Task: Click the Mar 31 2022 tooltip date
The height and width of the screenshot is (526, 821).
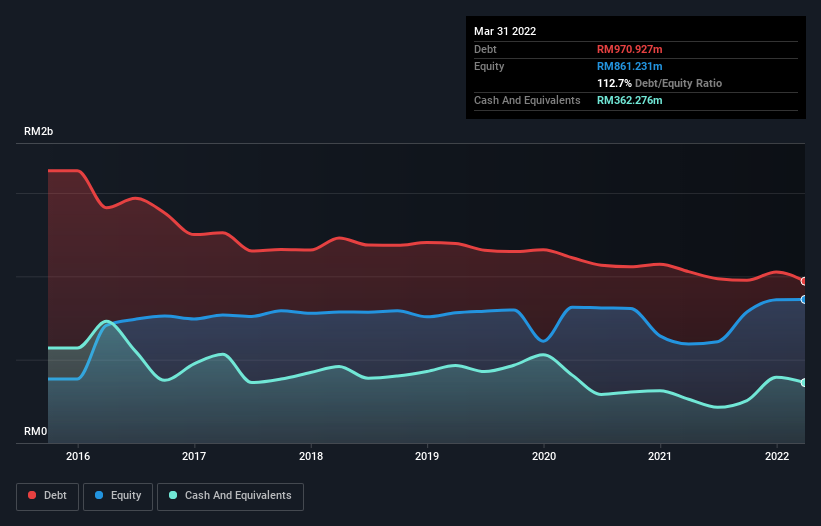Action: pyautogui.click(x=505, y=31)
